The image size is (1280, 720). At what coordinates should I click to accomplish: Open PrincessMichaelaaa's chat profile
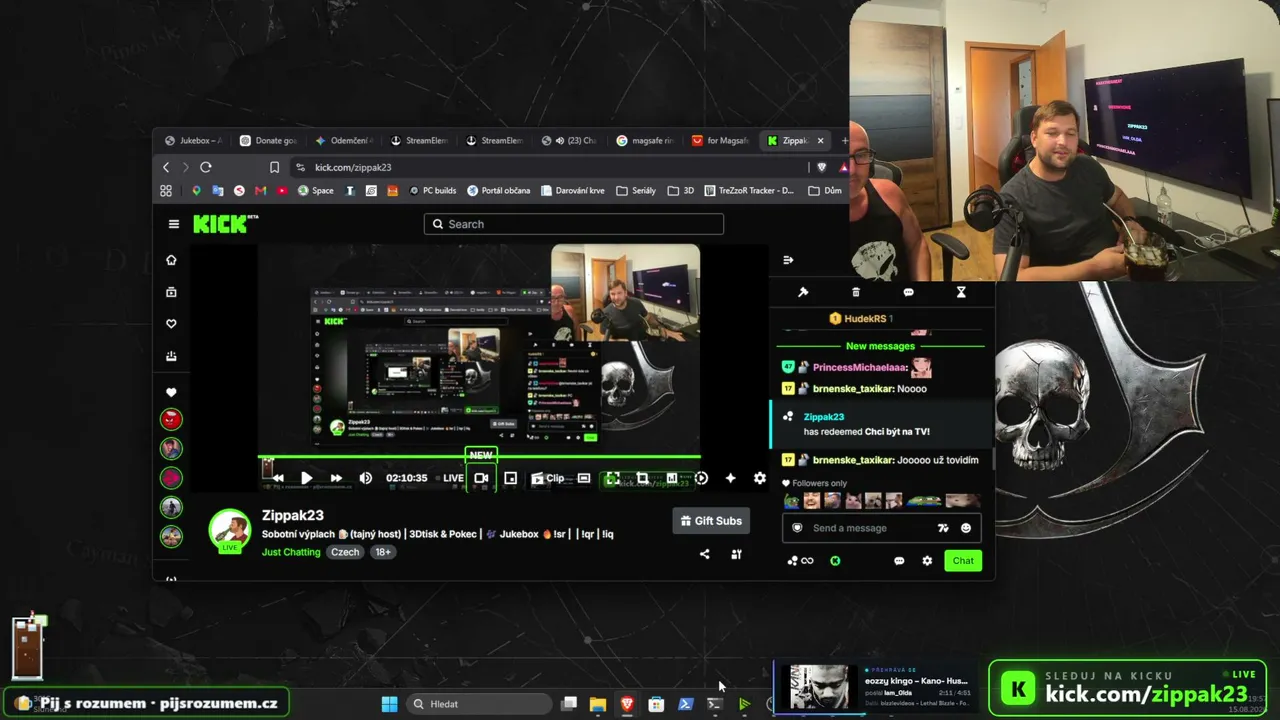[860, 367]
